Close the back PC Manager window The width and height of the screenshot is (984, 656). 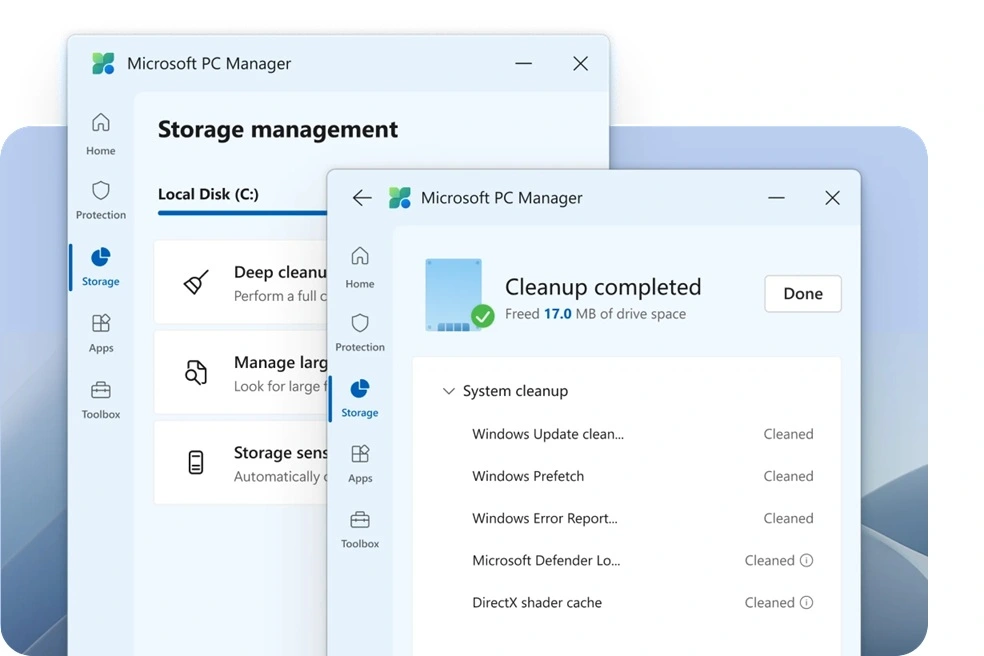click(x=580, y=63)
